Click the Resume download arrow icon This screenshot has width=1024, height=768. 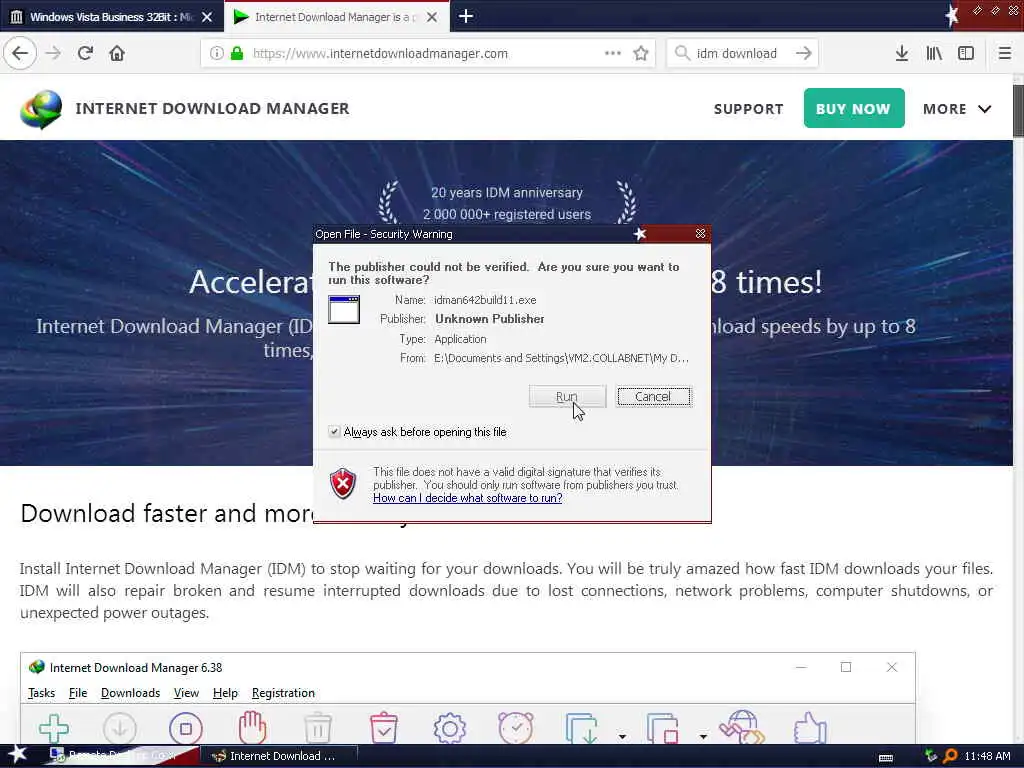click(x=120, y=728)
